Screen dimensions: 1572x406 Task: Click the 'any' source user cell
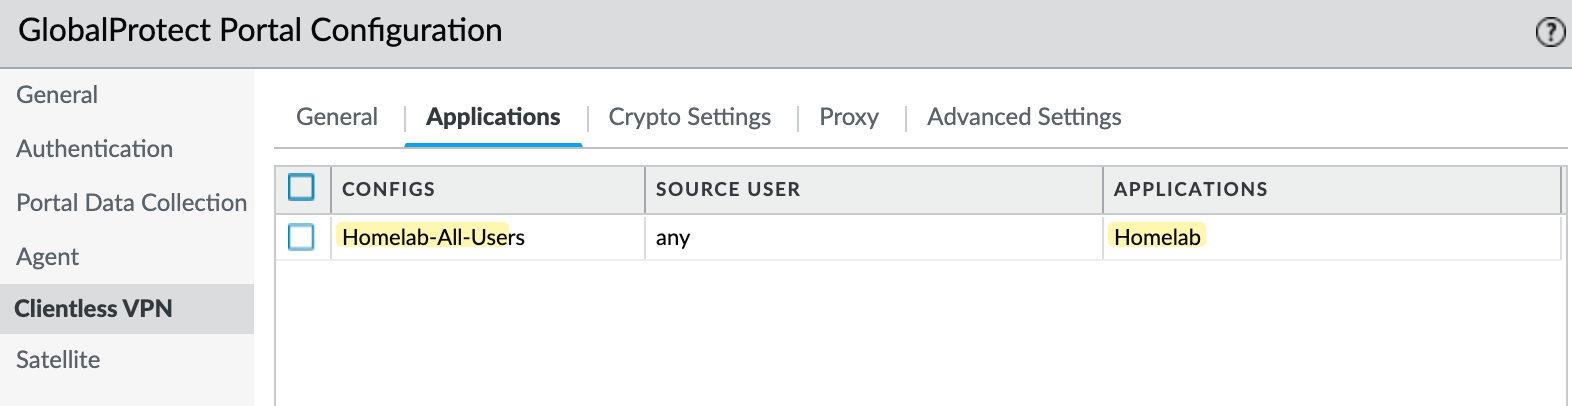tap(673, 238)
